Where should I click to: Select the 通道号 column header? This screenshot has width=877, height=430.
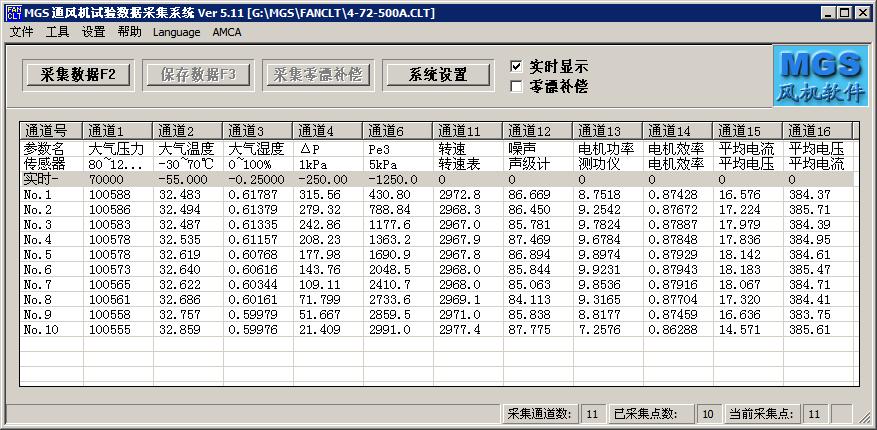[x=51, y=130]
